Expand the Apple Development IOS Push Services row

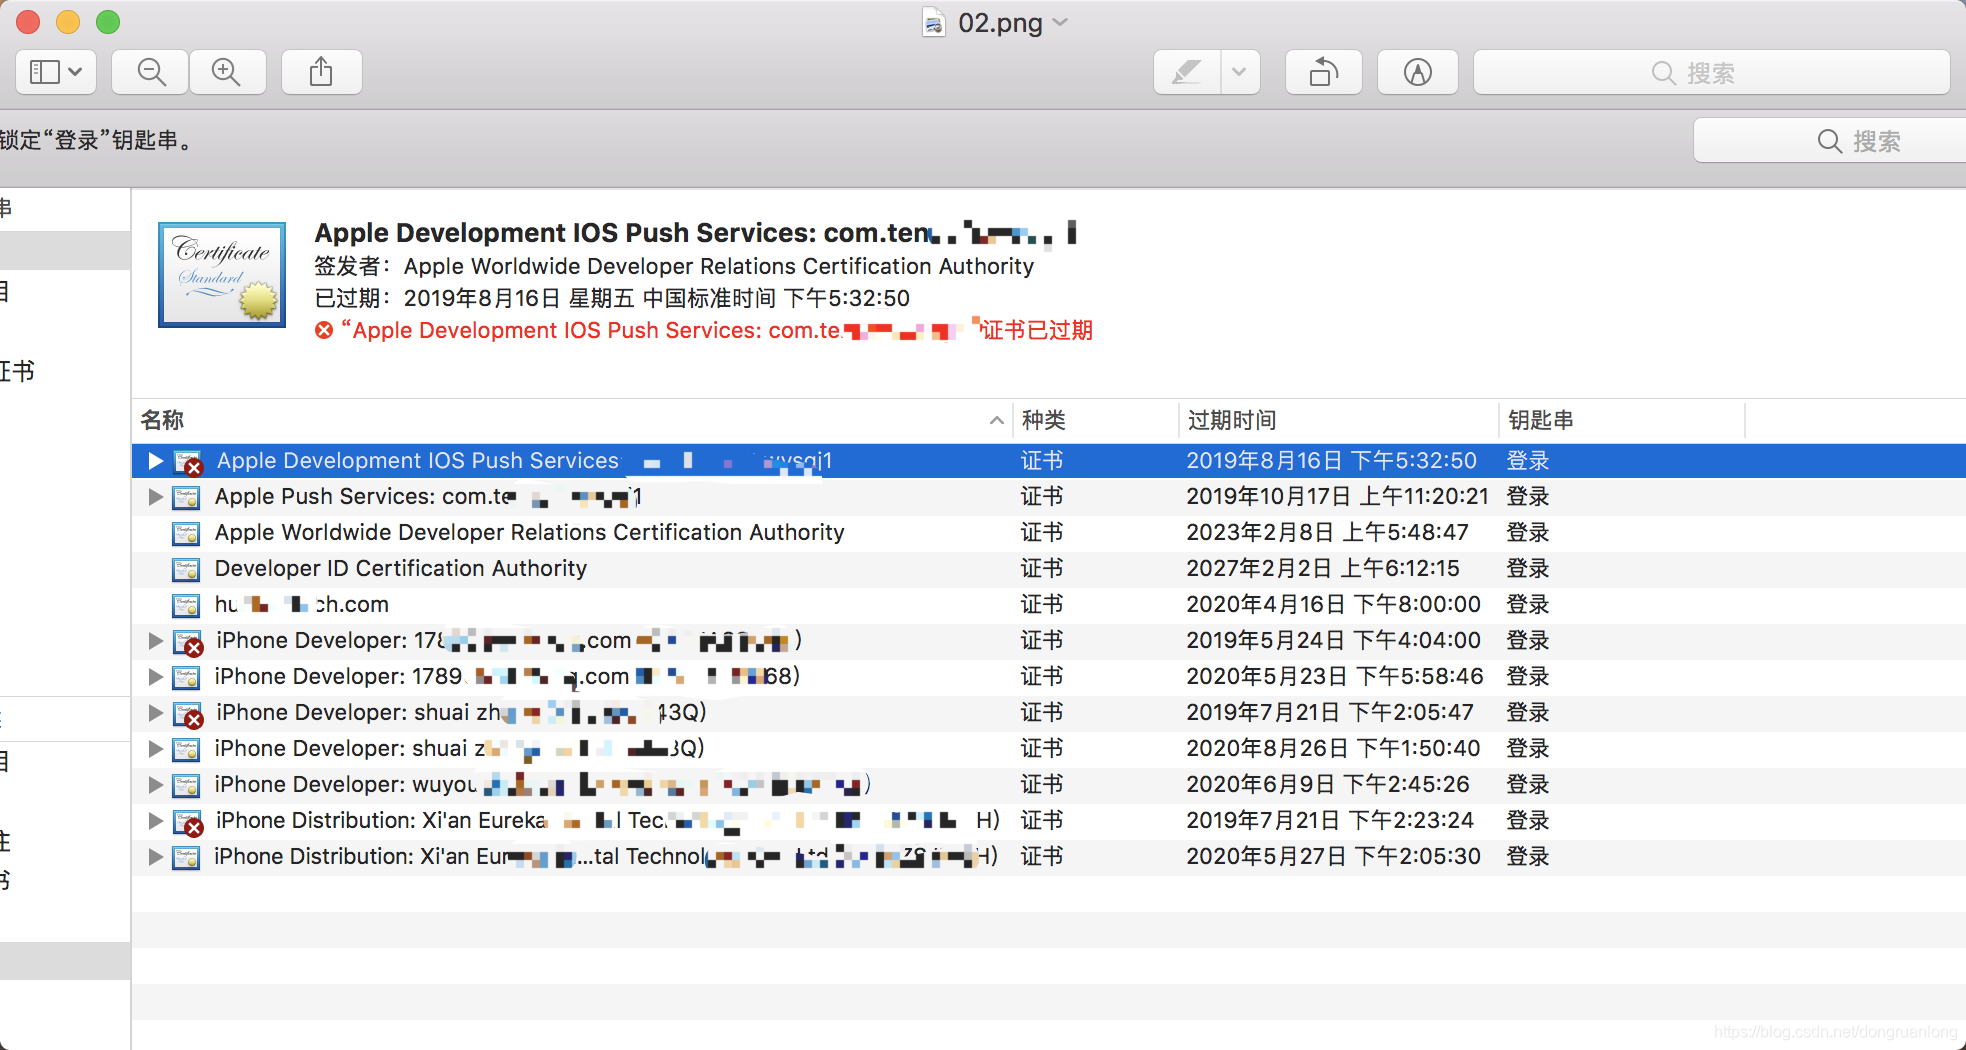155,461
